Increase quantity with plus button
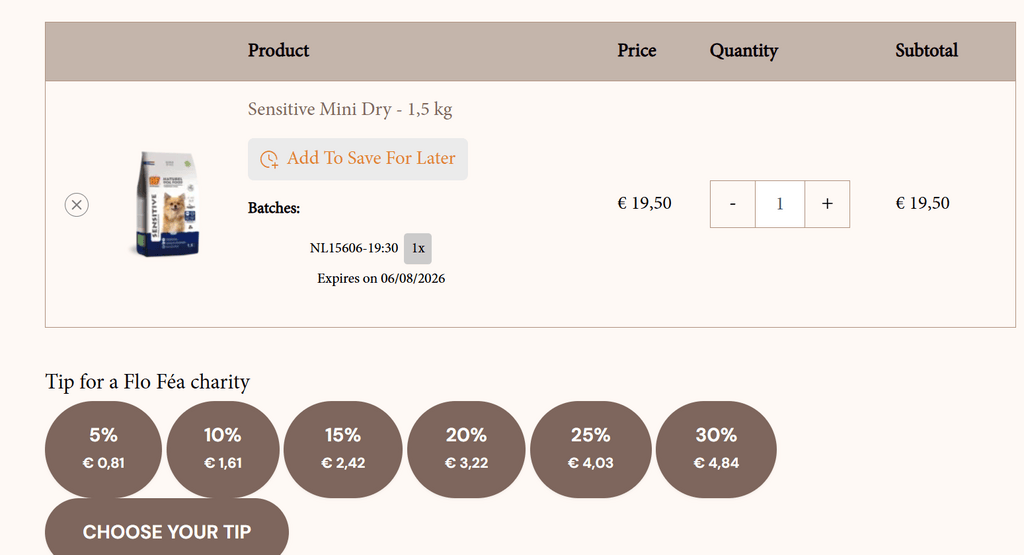This screenshot has height=555, width=1024. pos(827,204)
